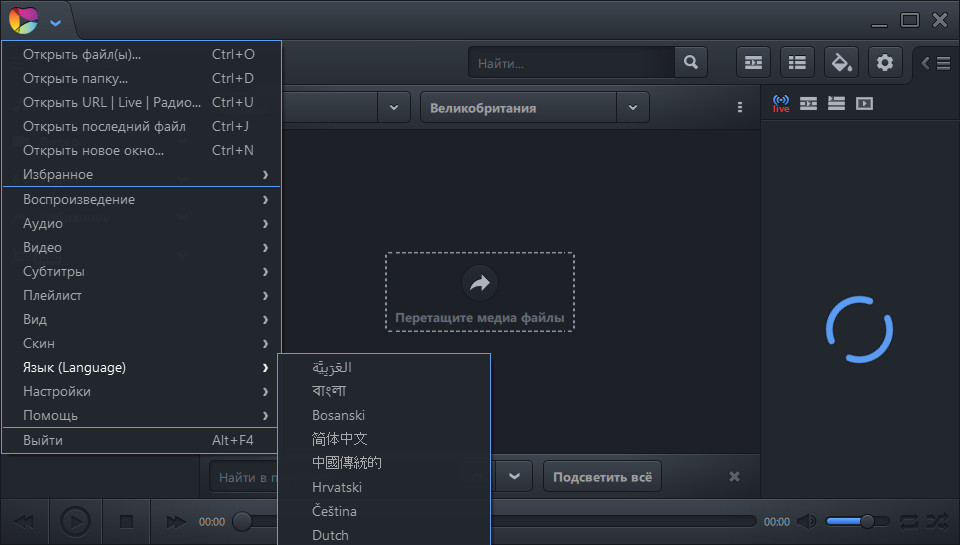Choose Выйти to exit player
Screen dimensions: 960x545
tap(141, 440)
